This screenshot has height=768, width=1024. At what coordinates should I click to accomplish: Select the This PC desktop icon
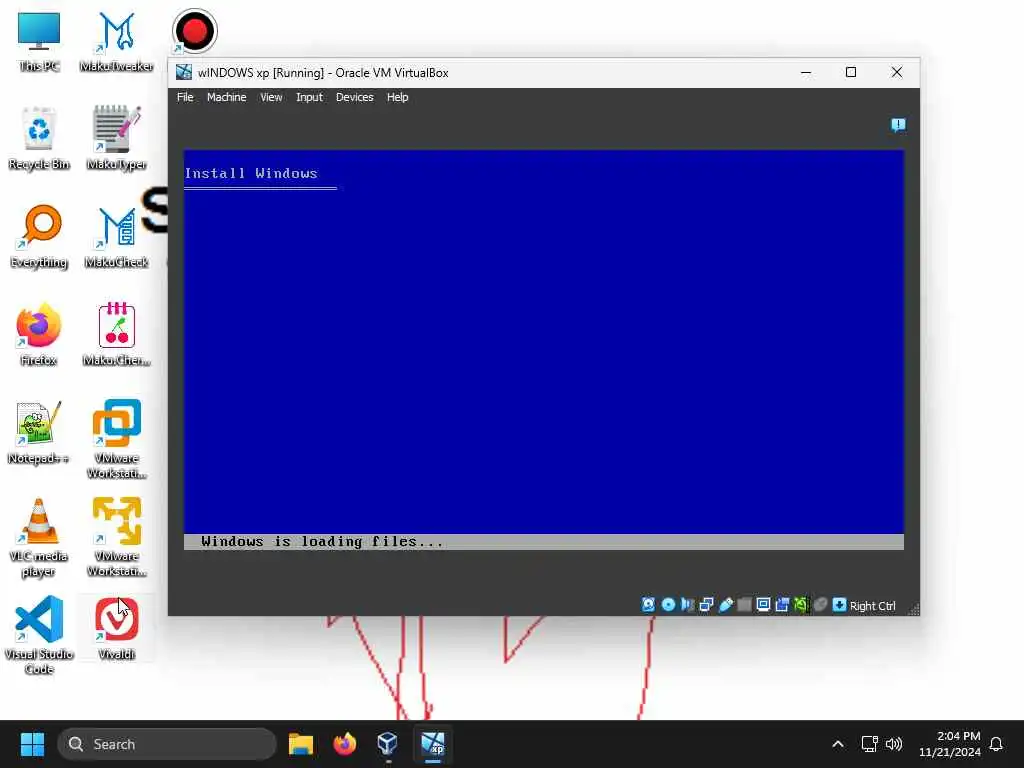click(39, 41)
